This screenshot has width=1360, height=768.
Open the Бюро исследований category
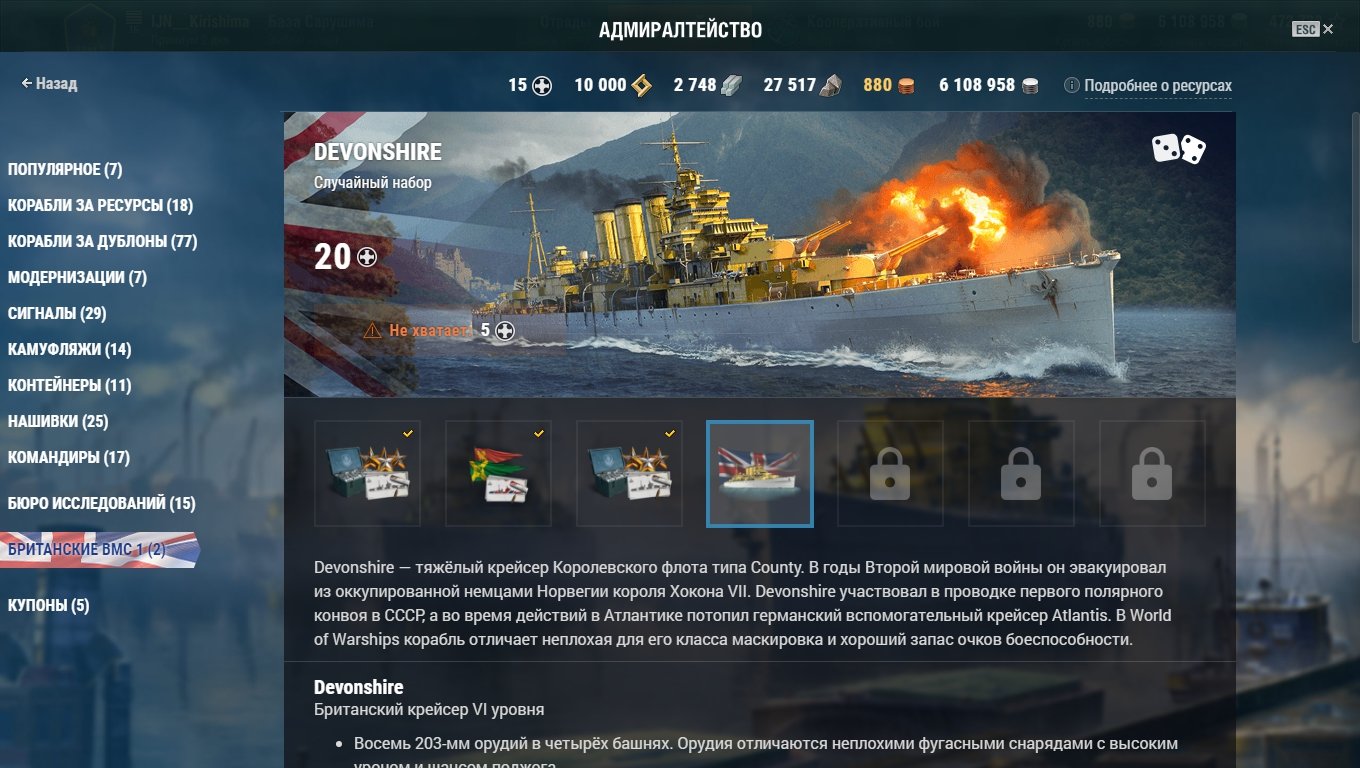[101, 503]
